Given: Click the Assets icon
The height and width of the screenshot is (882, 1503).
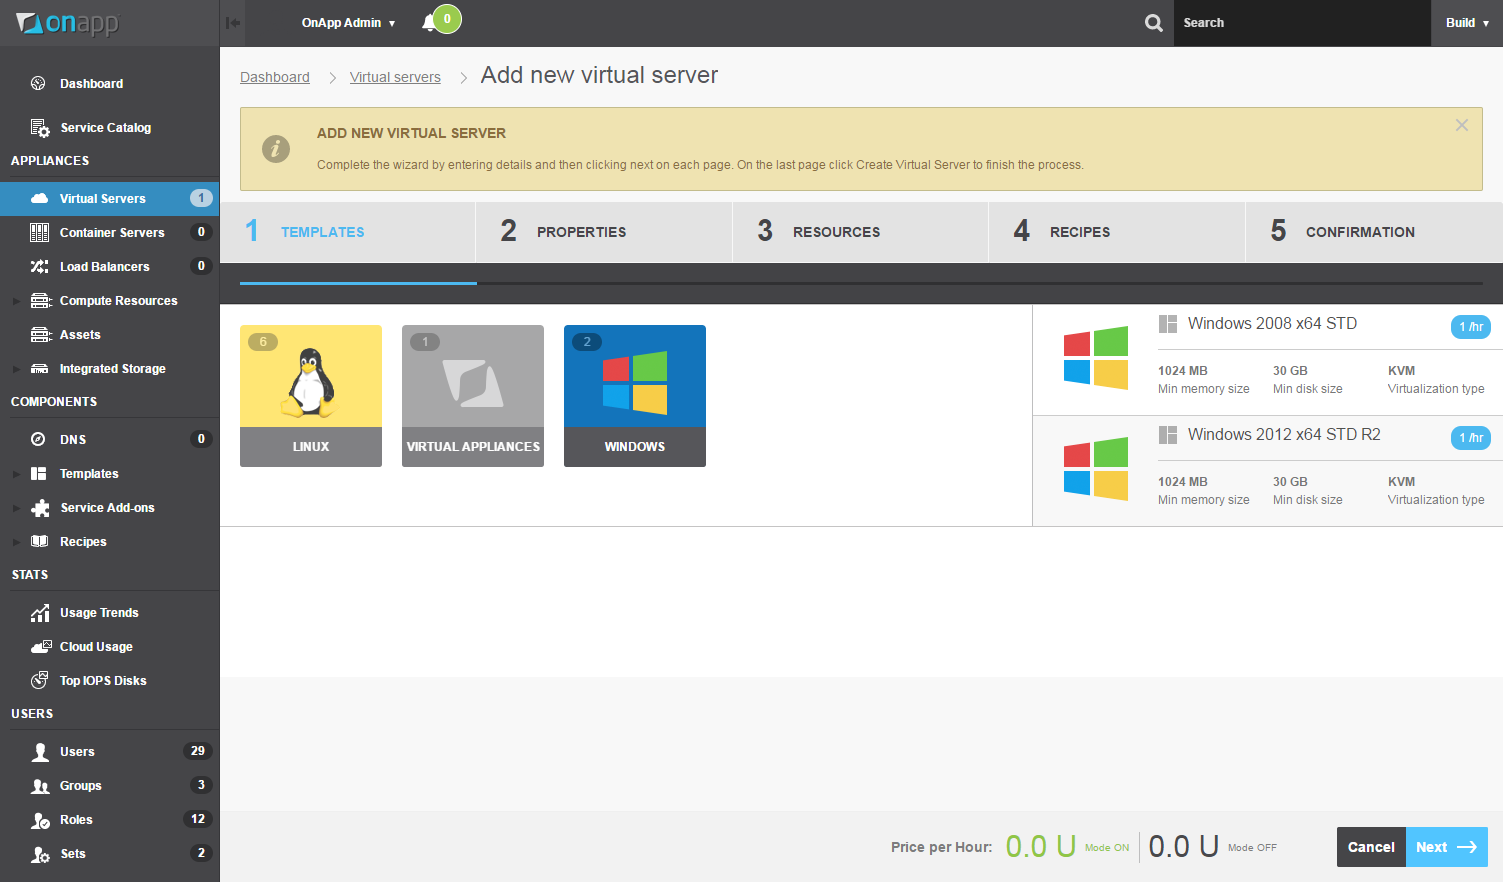Looking at the screenshot, I should (41, 334).
